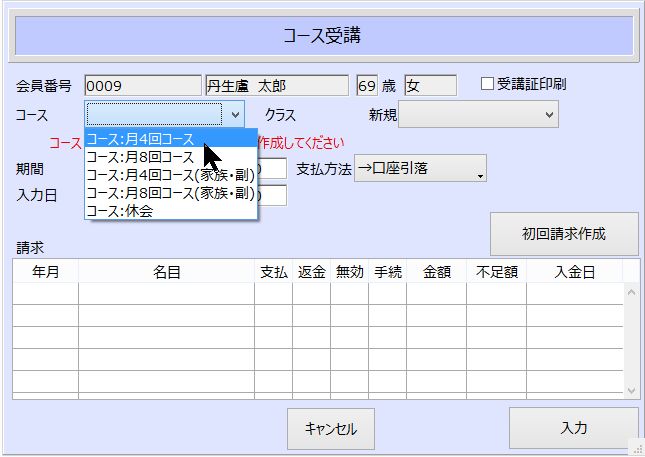Click the 金額 column header

tap(436, 271)
